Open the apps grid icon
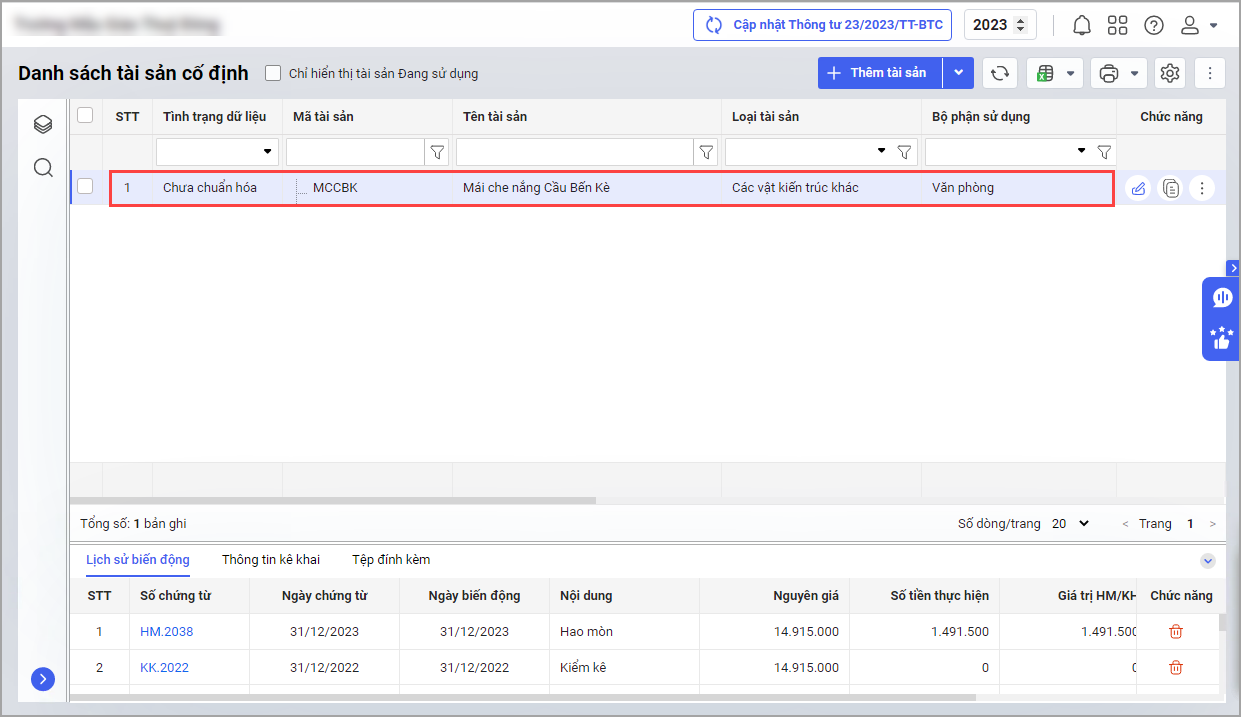This screenshot has height=717, width=1241. tap(1117, 25)
